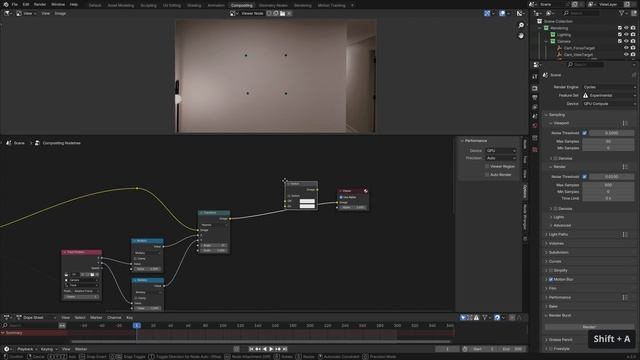
Task: Open the Render properties tab icon
Action: click(x=535, y=88)
